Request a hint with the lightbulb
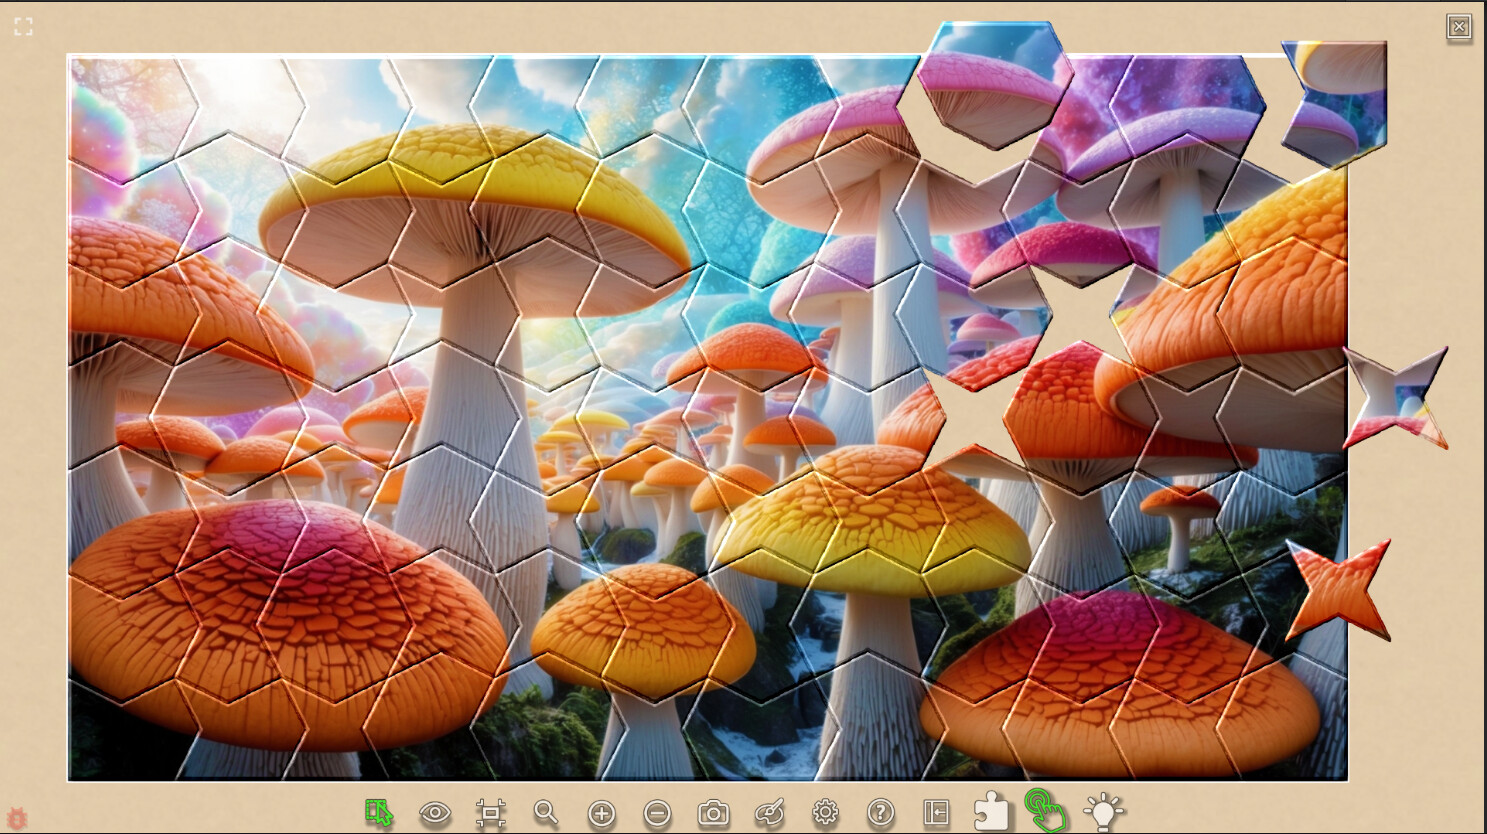This screenshot has height=834, width=1487. coord(1102,814)
